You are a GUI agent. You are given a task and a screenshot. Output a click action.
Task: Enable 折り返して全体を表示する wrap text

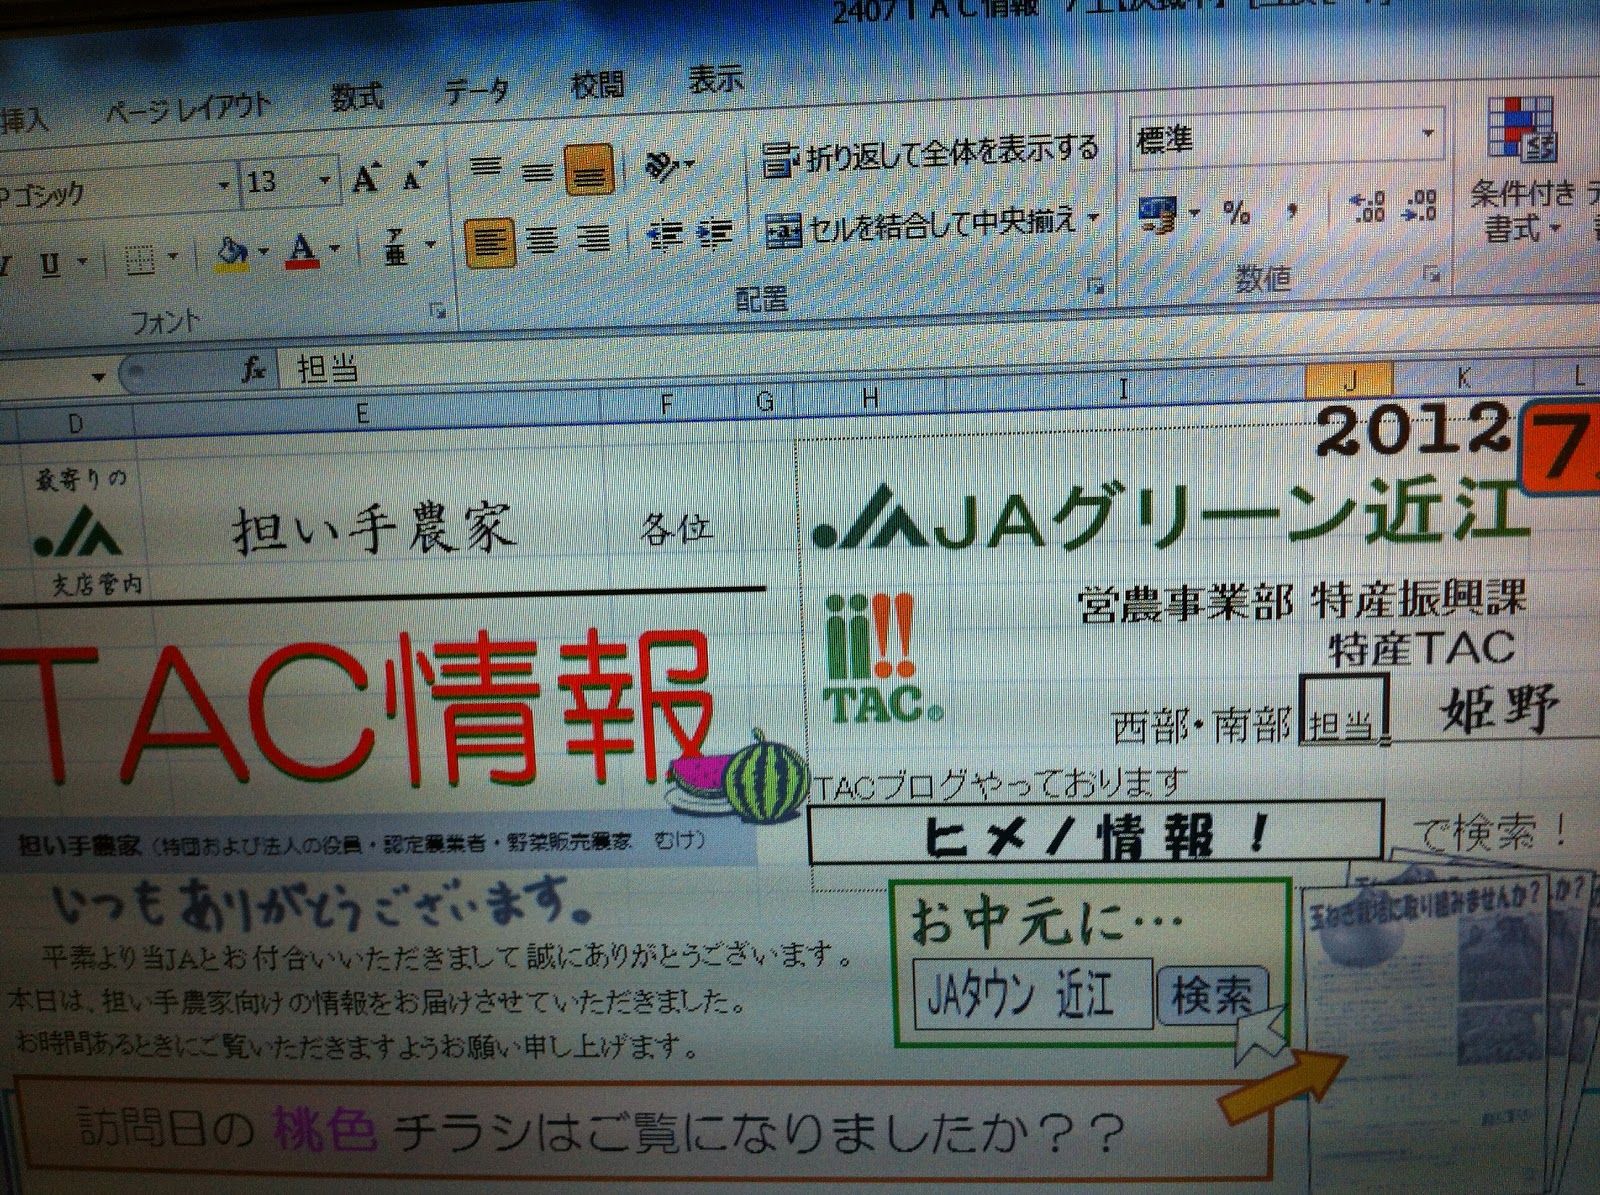pos(931,154)
